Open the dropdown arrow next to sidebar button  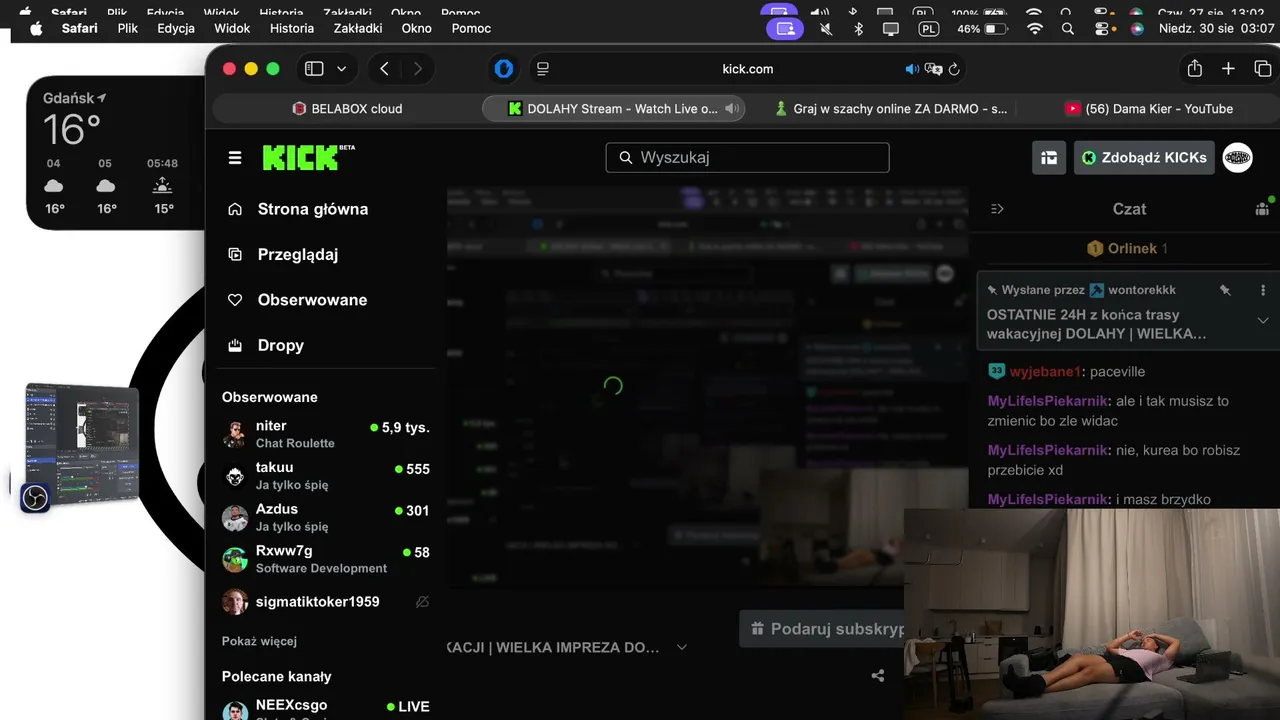point(342,69)
